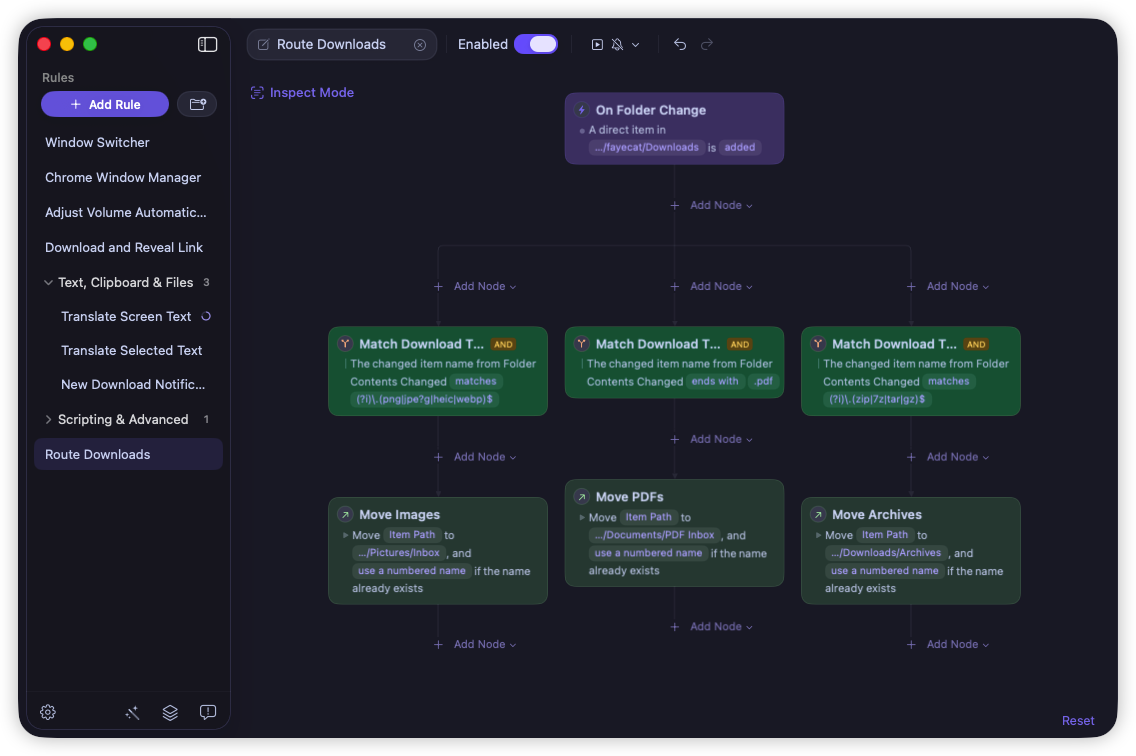This screenshot has width=1136, height=756.
Task: Clear the Route Downloads title field
Action: [x=419, y=45]
